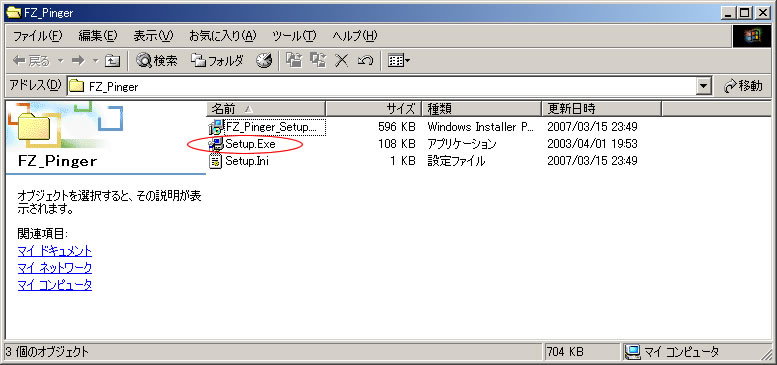The width and height of the screenshot is (777, 365).
Task: Open the お気に入り(A) menu
Action: coord(222,36)
